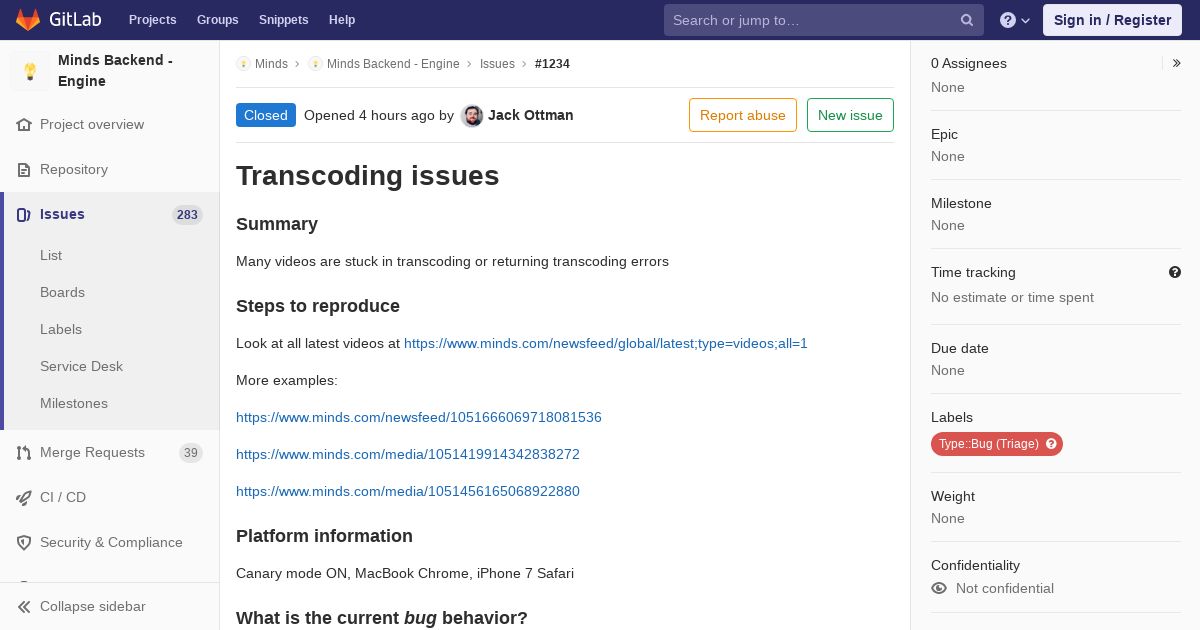Screen dimensions: 1200x630
Task: Focus the Search or jump to field
Action: tap(824, 20)
